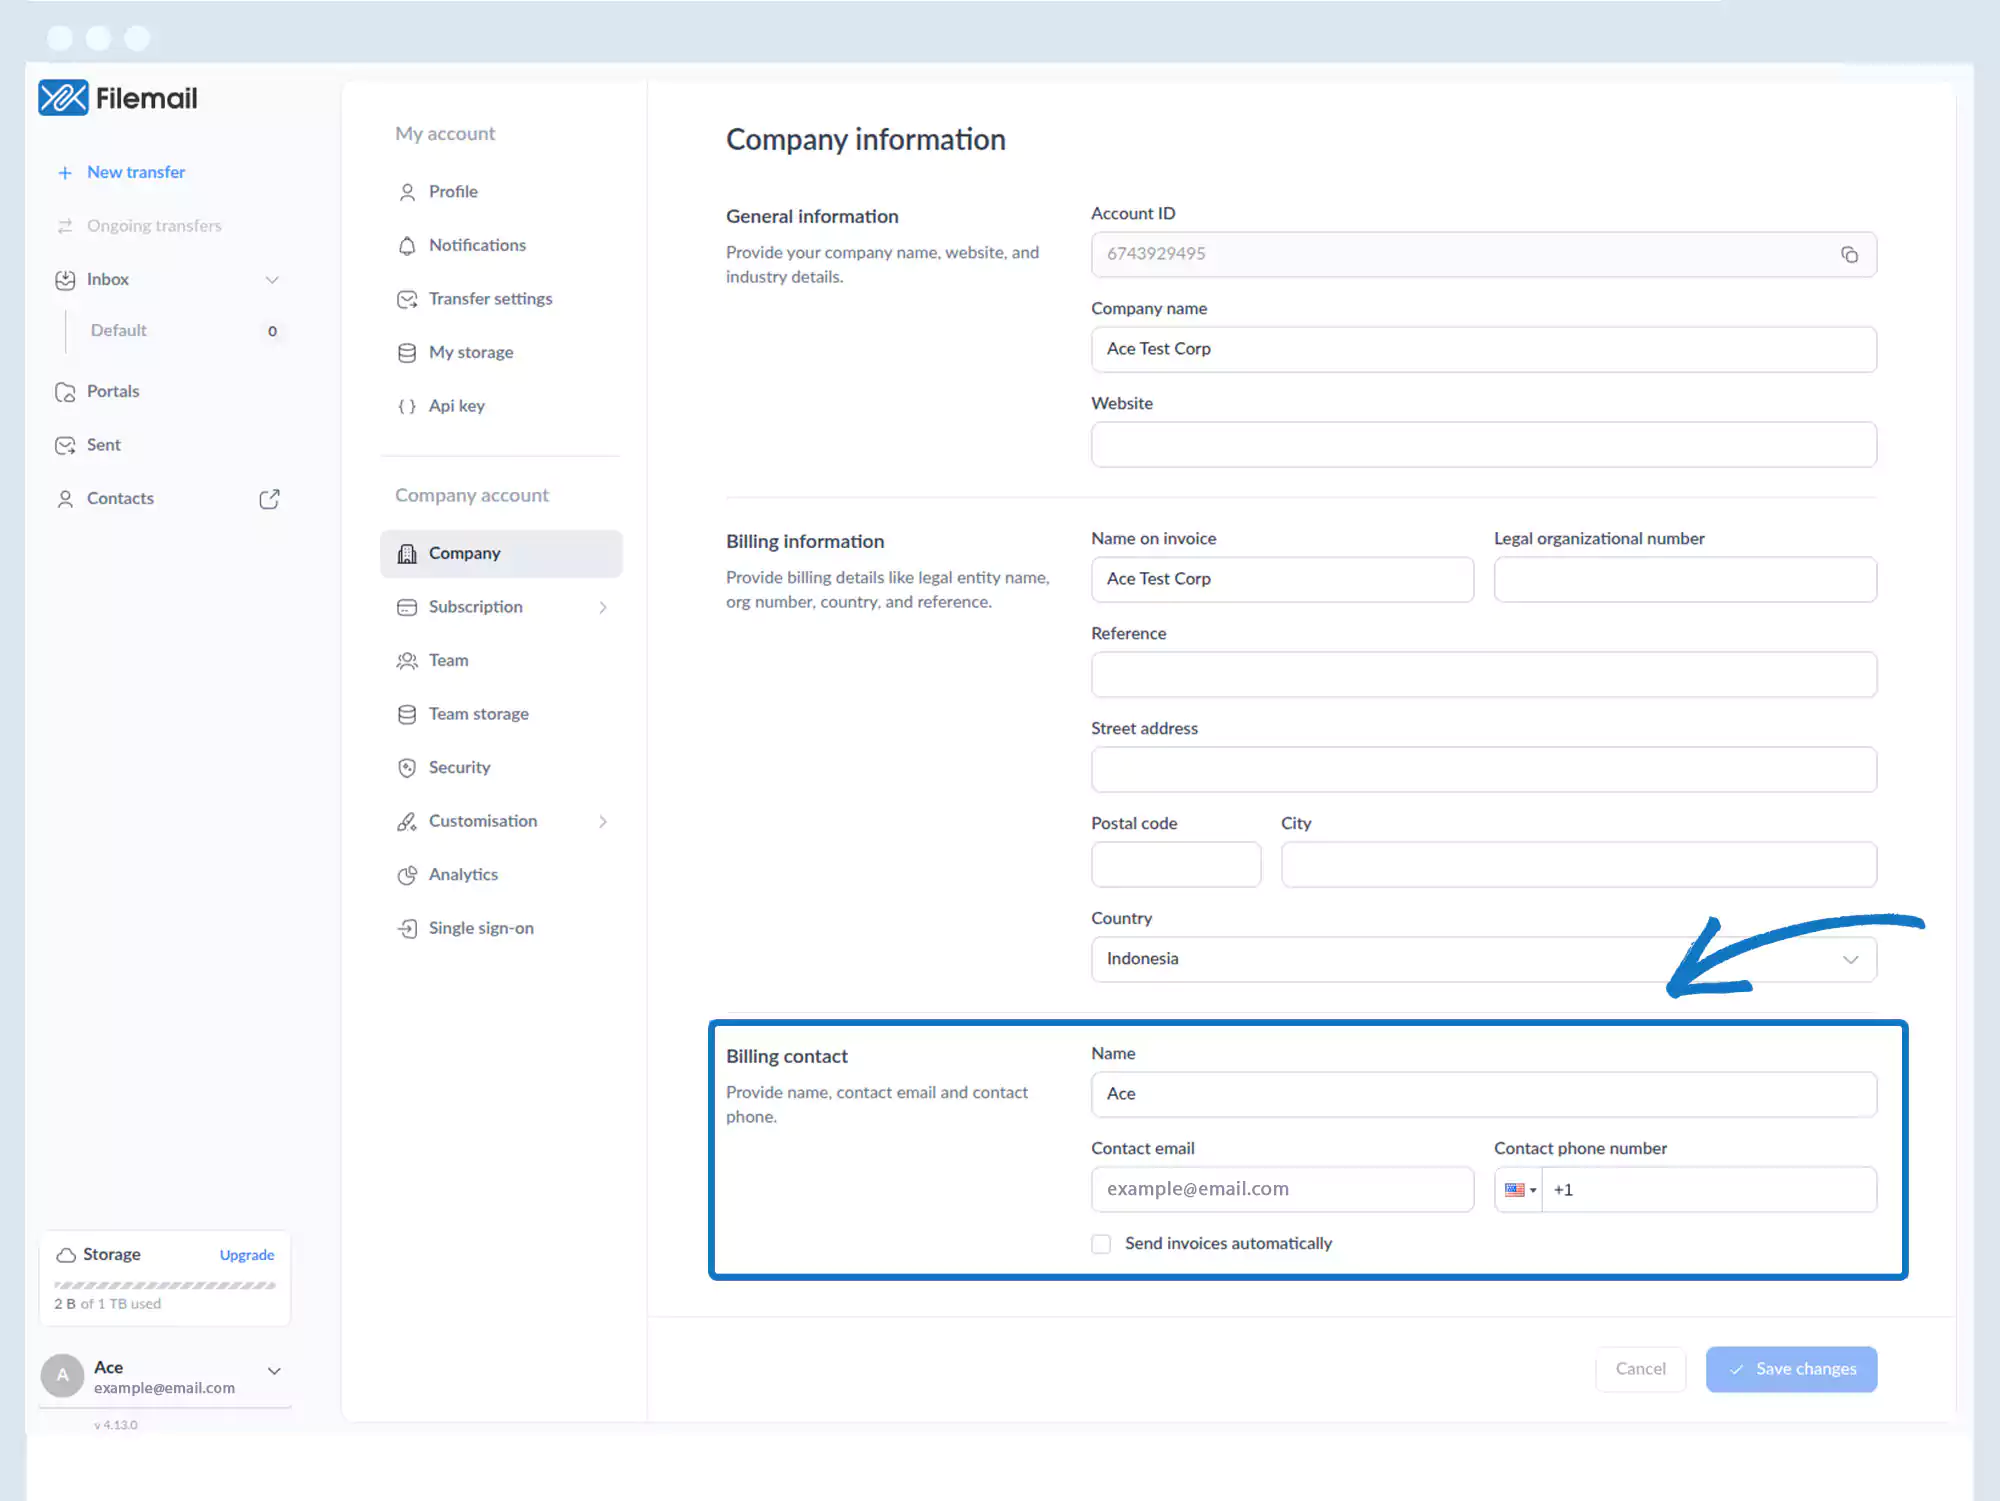Viewport: 2000px width, 1501px height.
Task: Click the Single sign-on icon
Action: point(407,929)
